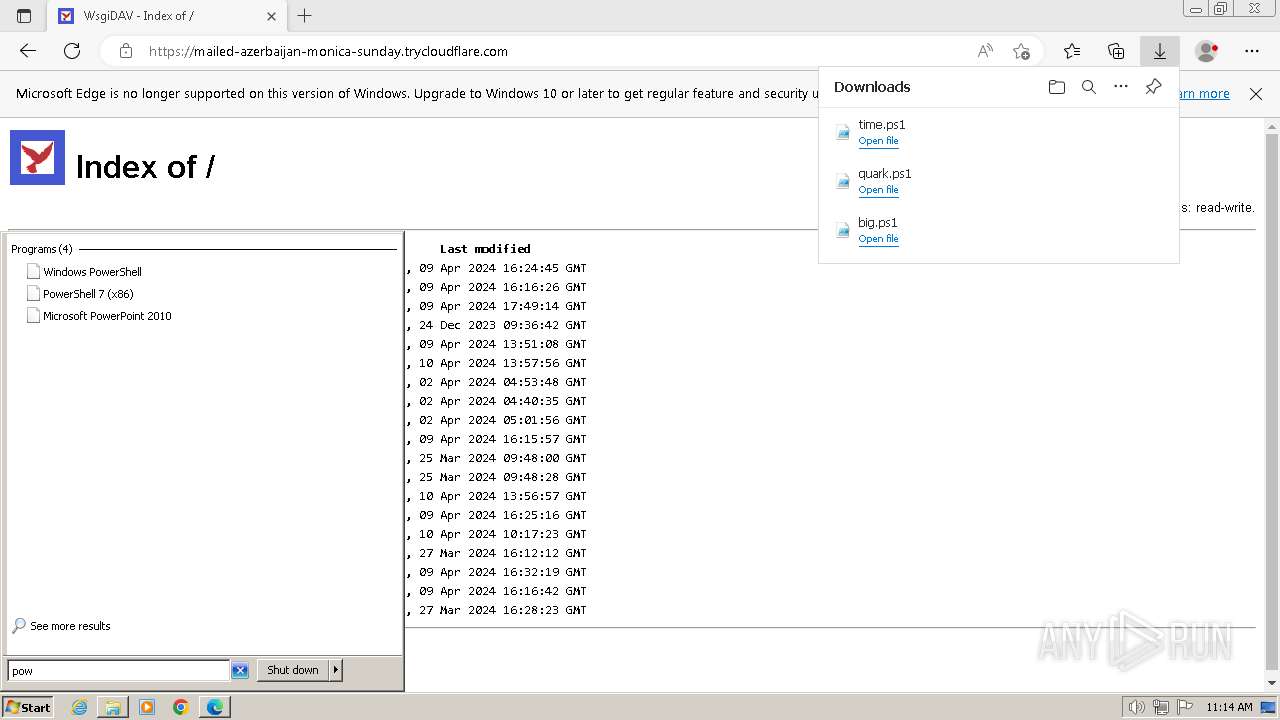
Task: Open the Collections icon
Action: (1116, 51)
